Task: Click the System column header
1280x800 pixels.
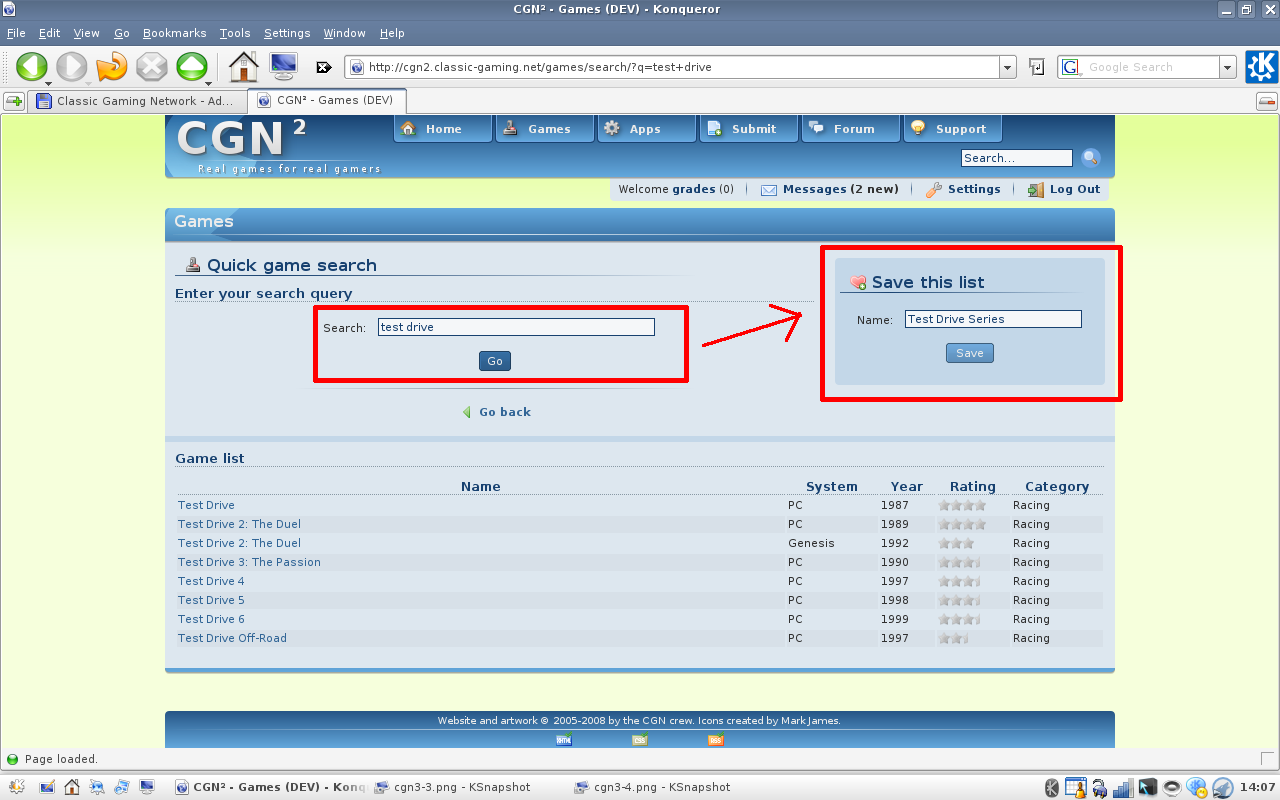Action: coord(832,486)
